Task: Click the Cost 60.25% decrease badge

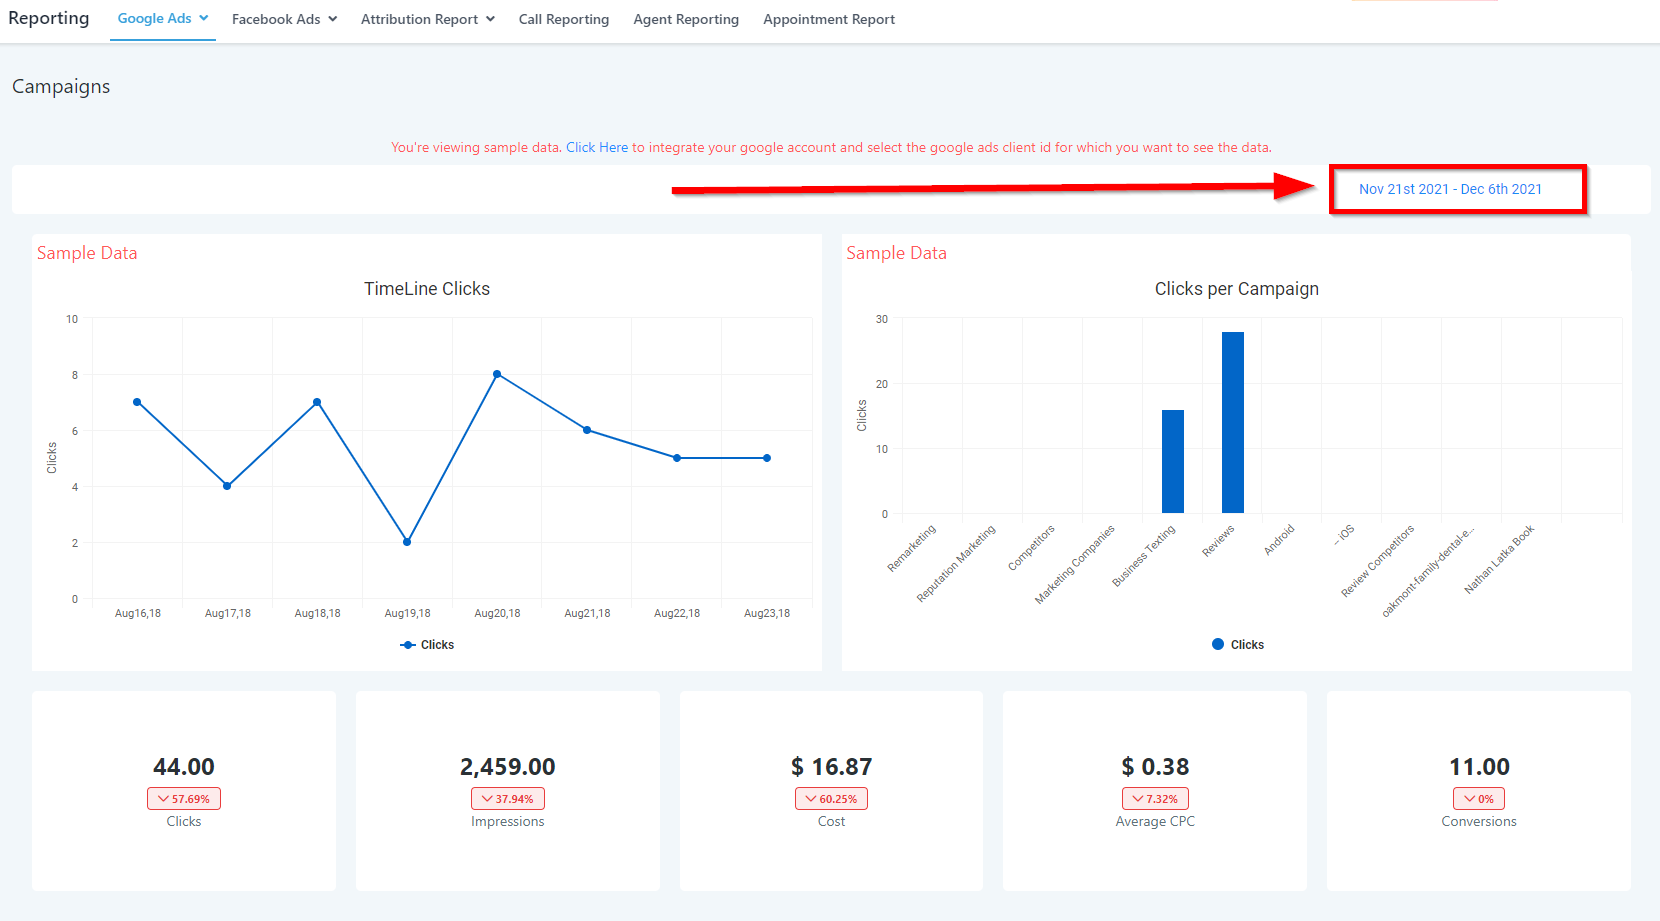Action: 831,799
